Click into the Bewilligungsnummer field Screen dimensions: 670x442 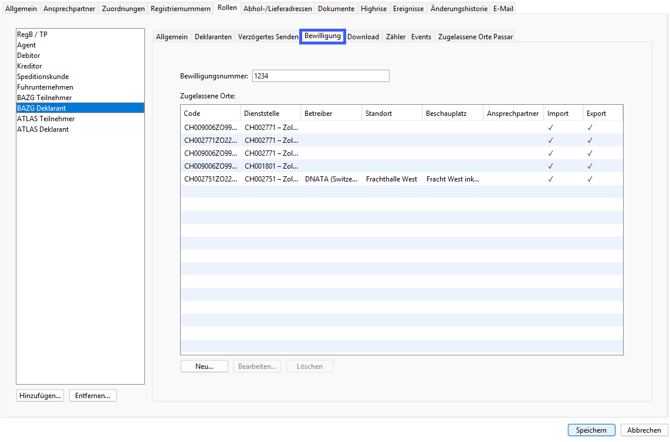320,76
